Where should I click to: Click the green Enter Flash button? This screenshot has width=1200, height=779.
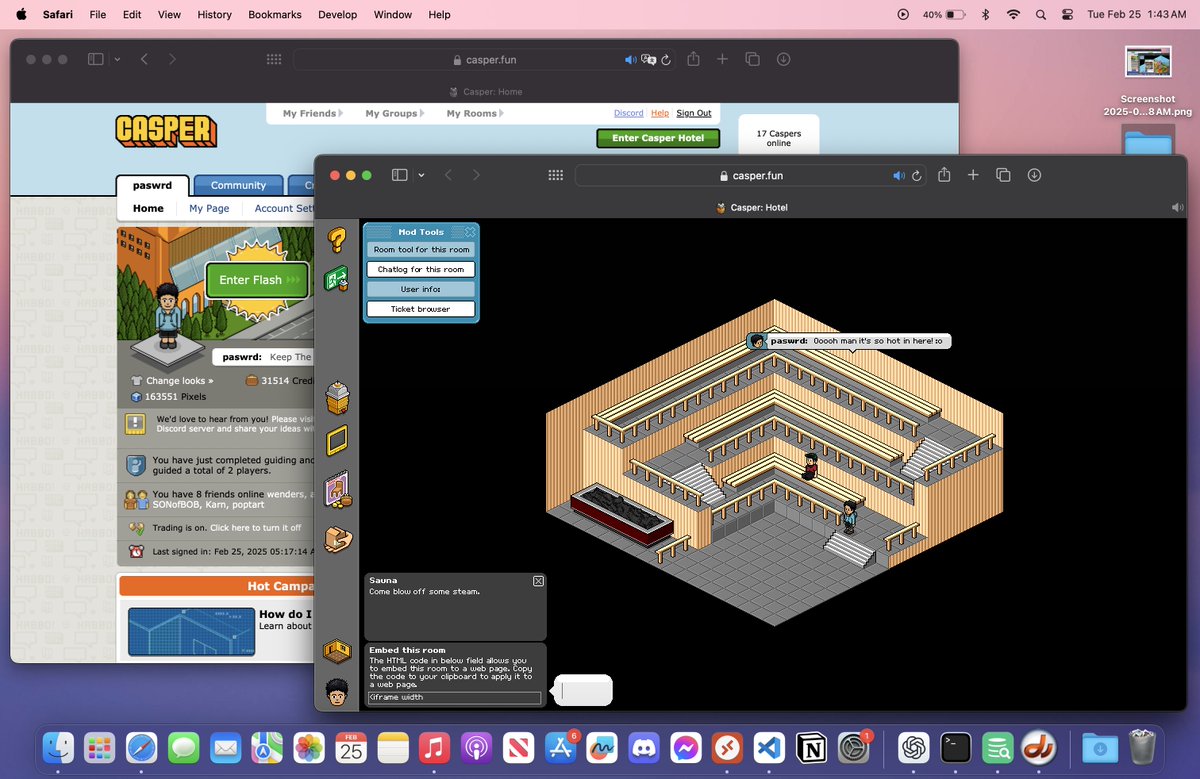click(x=258, y=280)
